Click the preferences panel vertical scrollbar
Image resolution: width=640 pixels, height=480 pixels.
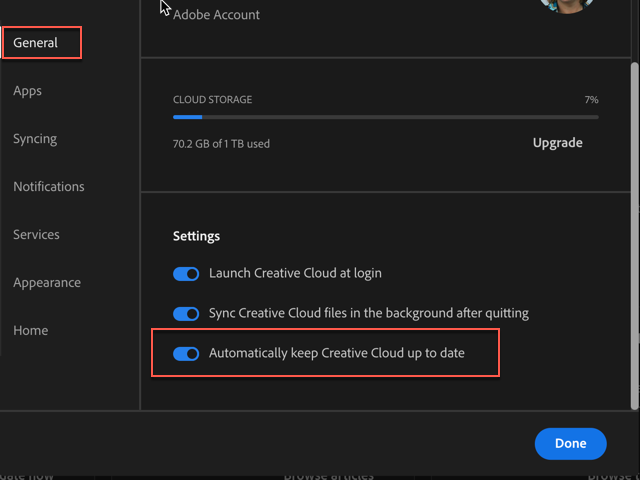635,236
